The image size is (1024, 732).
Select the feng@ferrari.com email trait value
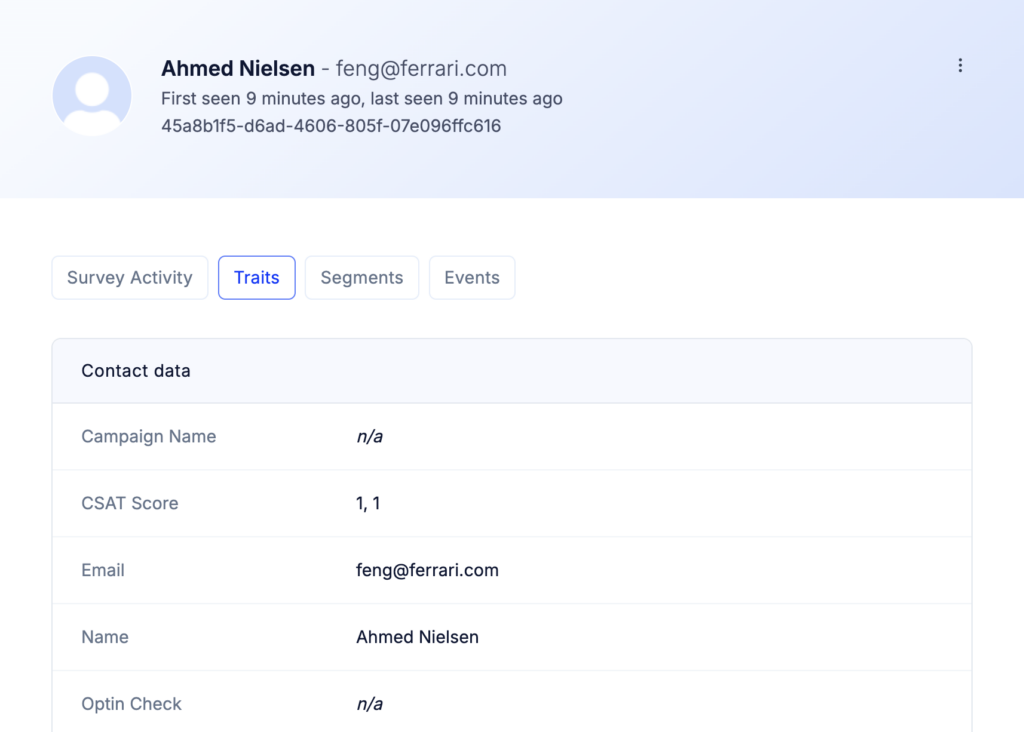pos(427,570)
